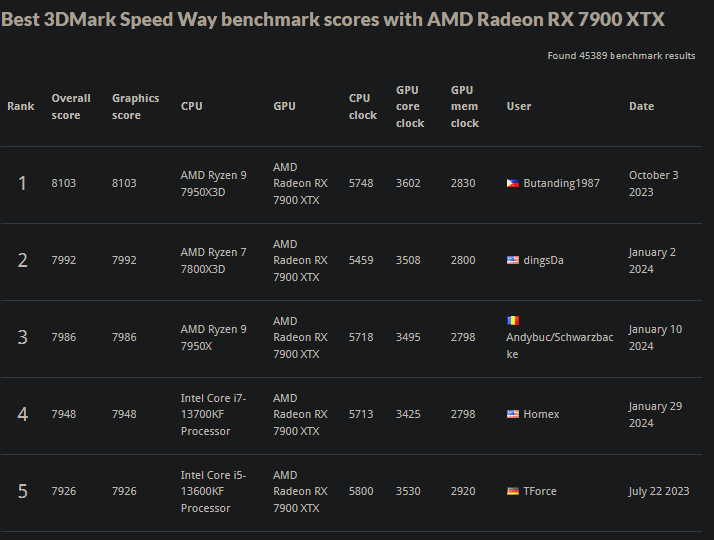The width and height of the screenshot is (714, 540).
Task: Open user dingsDa's result
Action: click(x=543, y=260)
